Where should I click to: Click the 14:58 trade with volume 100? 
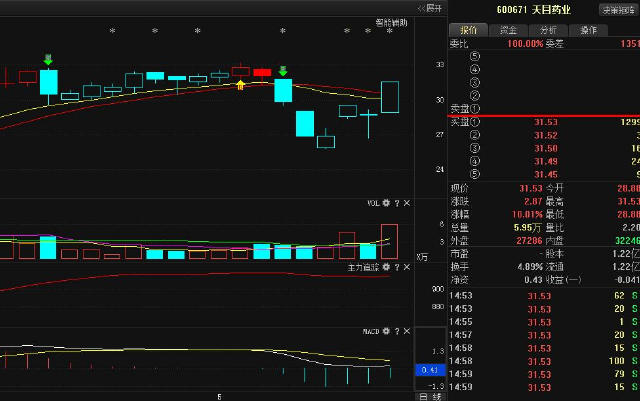(x=544, y=361)
